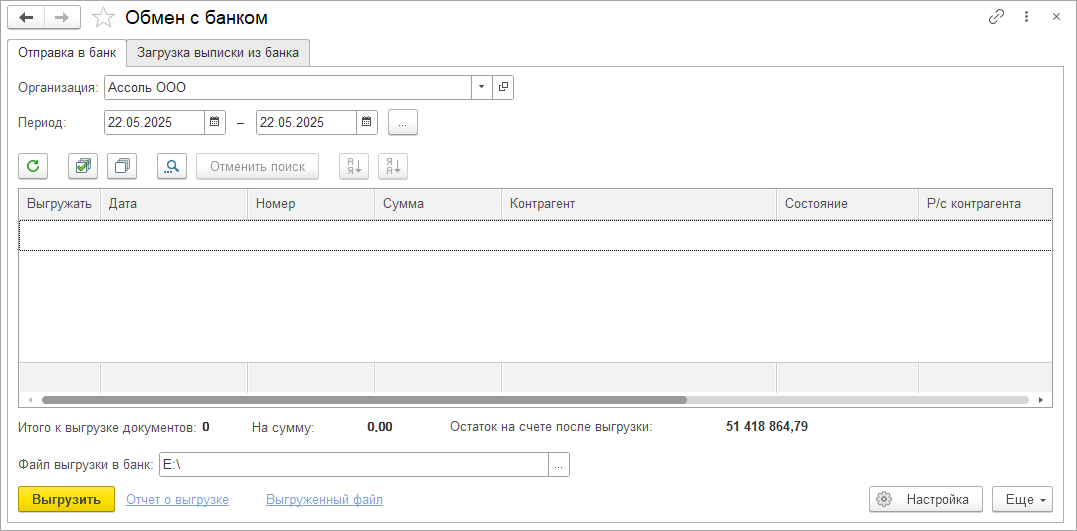Uncheck all documents in the list
Screen dimensions: 1077x531
[122, 166]
